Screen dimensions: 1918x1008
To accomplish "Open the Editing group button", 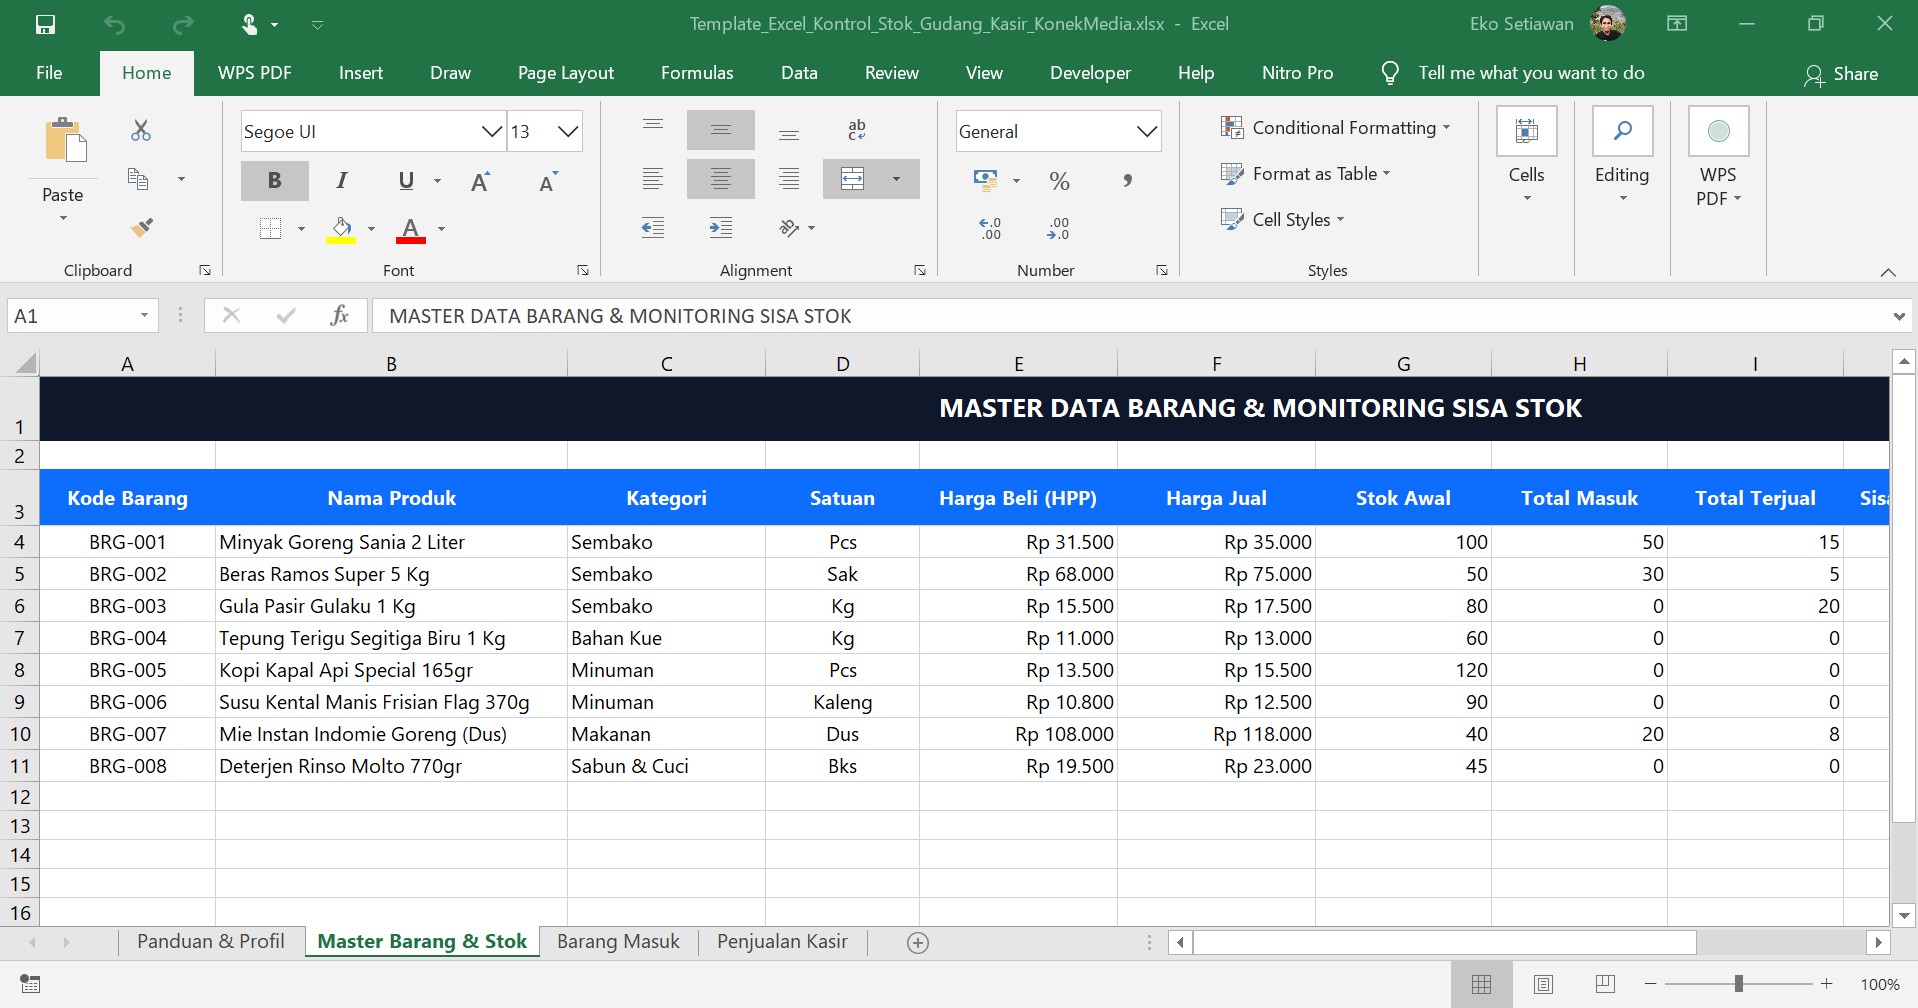I will point(1622,155).
